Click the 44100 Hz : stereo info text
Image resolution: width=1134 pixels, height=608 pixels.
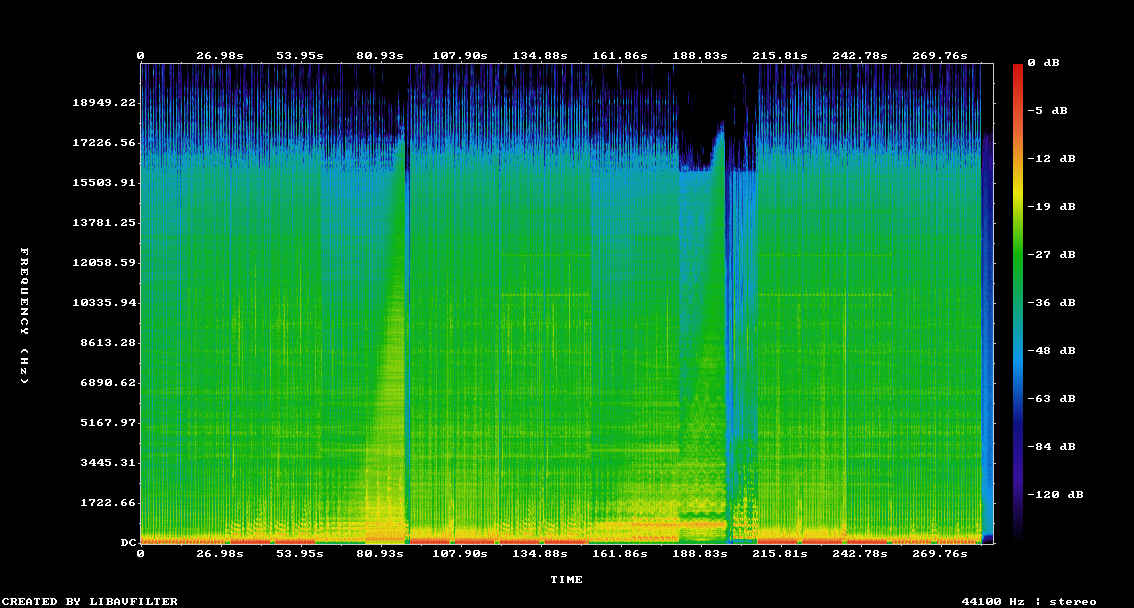click(1029, 602)
